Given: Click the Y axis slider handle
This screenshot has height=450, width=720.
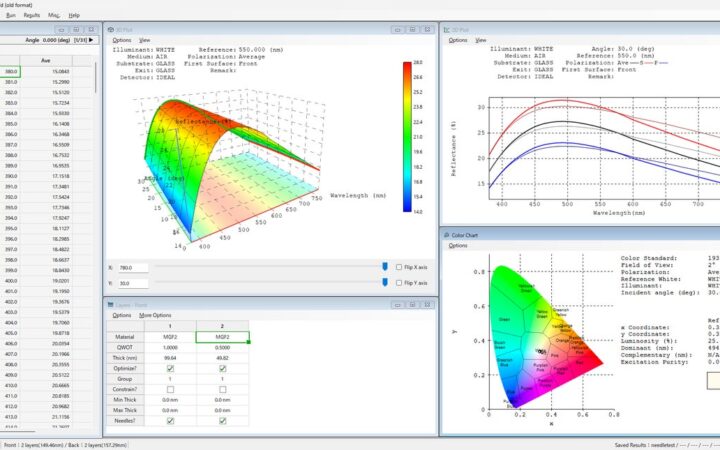Looking at the screenshot, I should pyautogui.click(x=385, y=282).
